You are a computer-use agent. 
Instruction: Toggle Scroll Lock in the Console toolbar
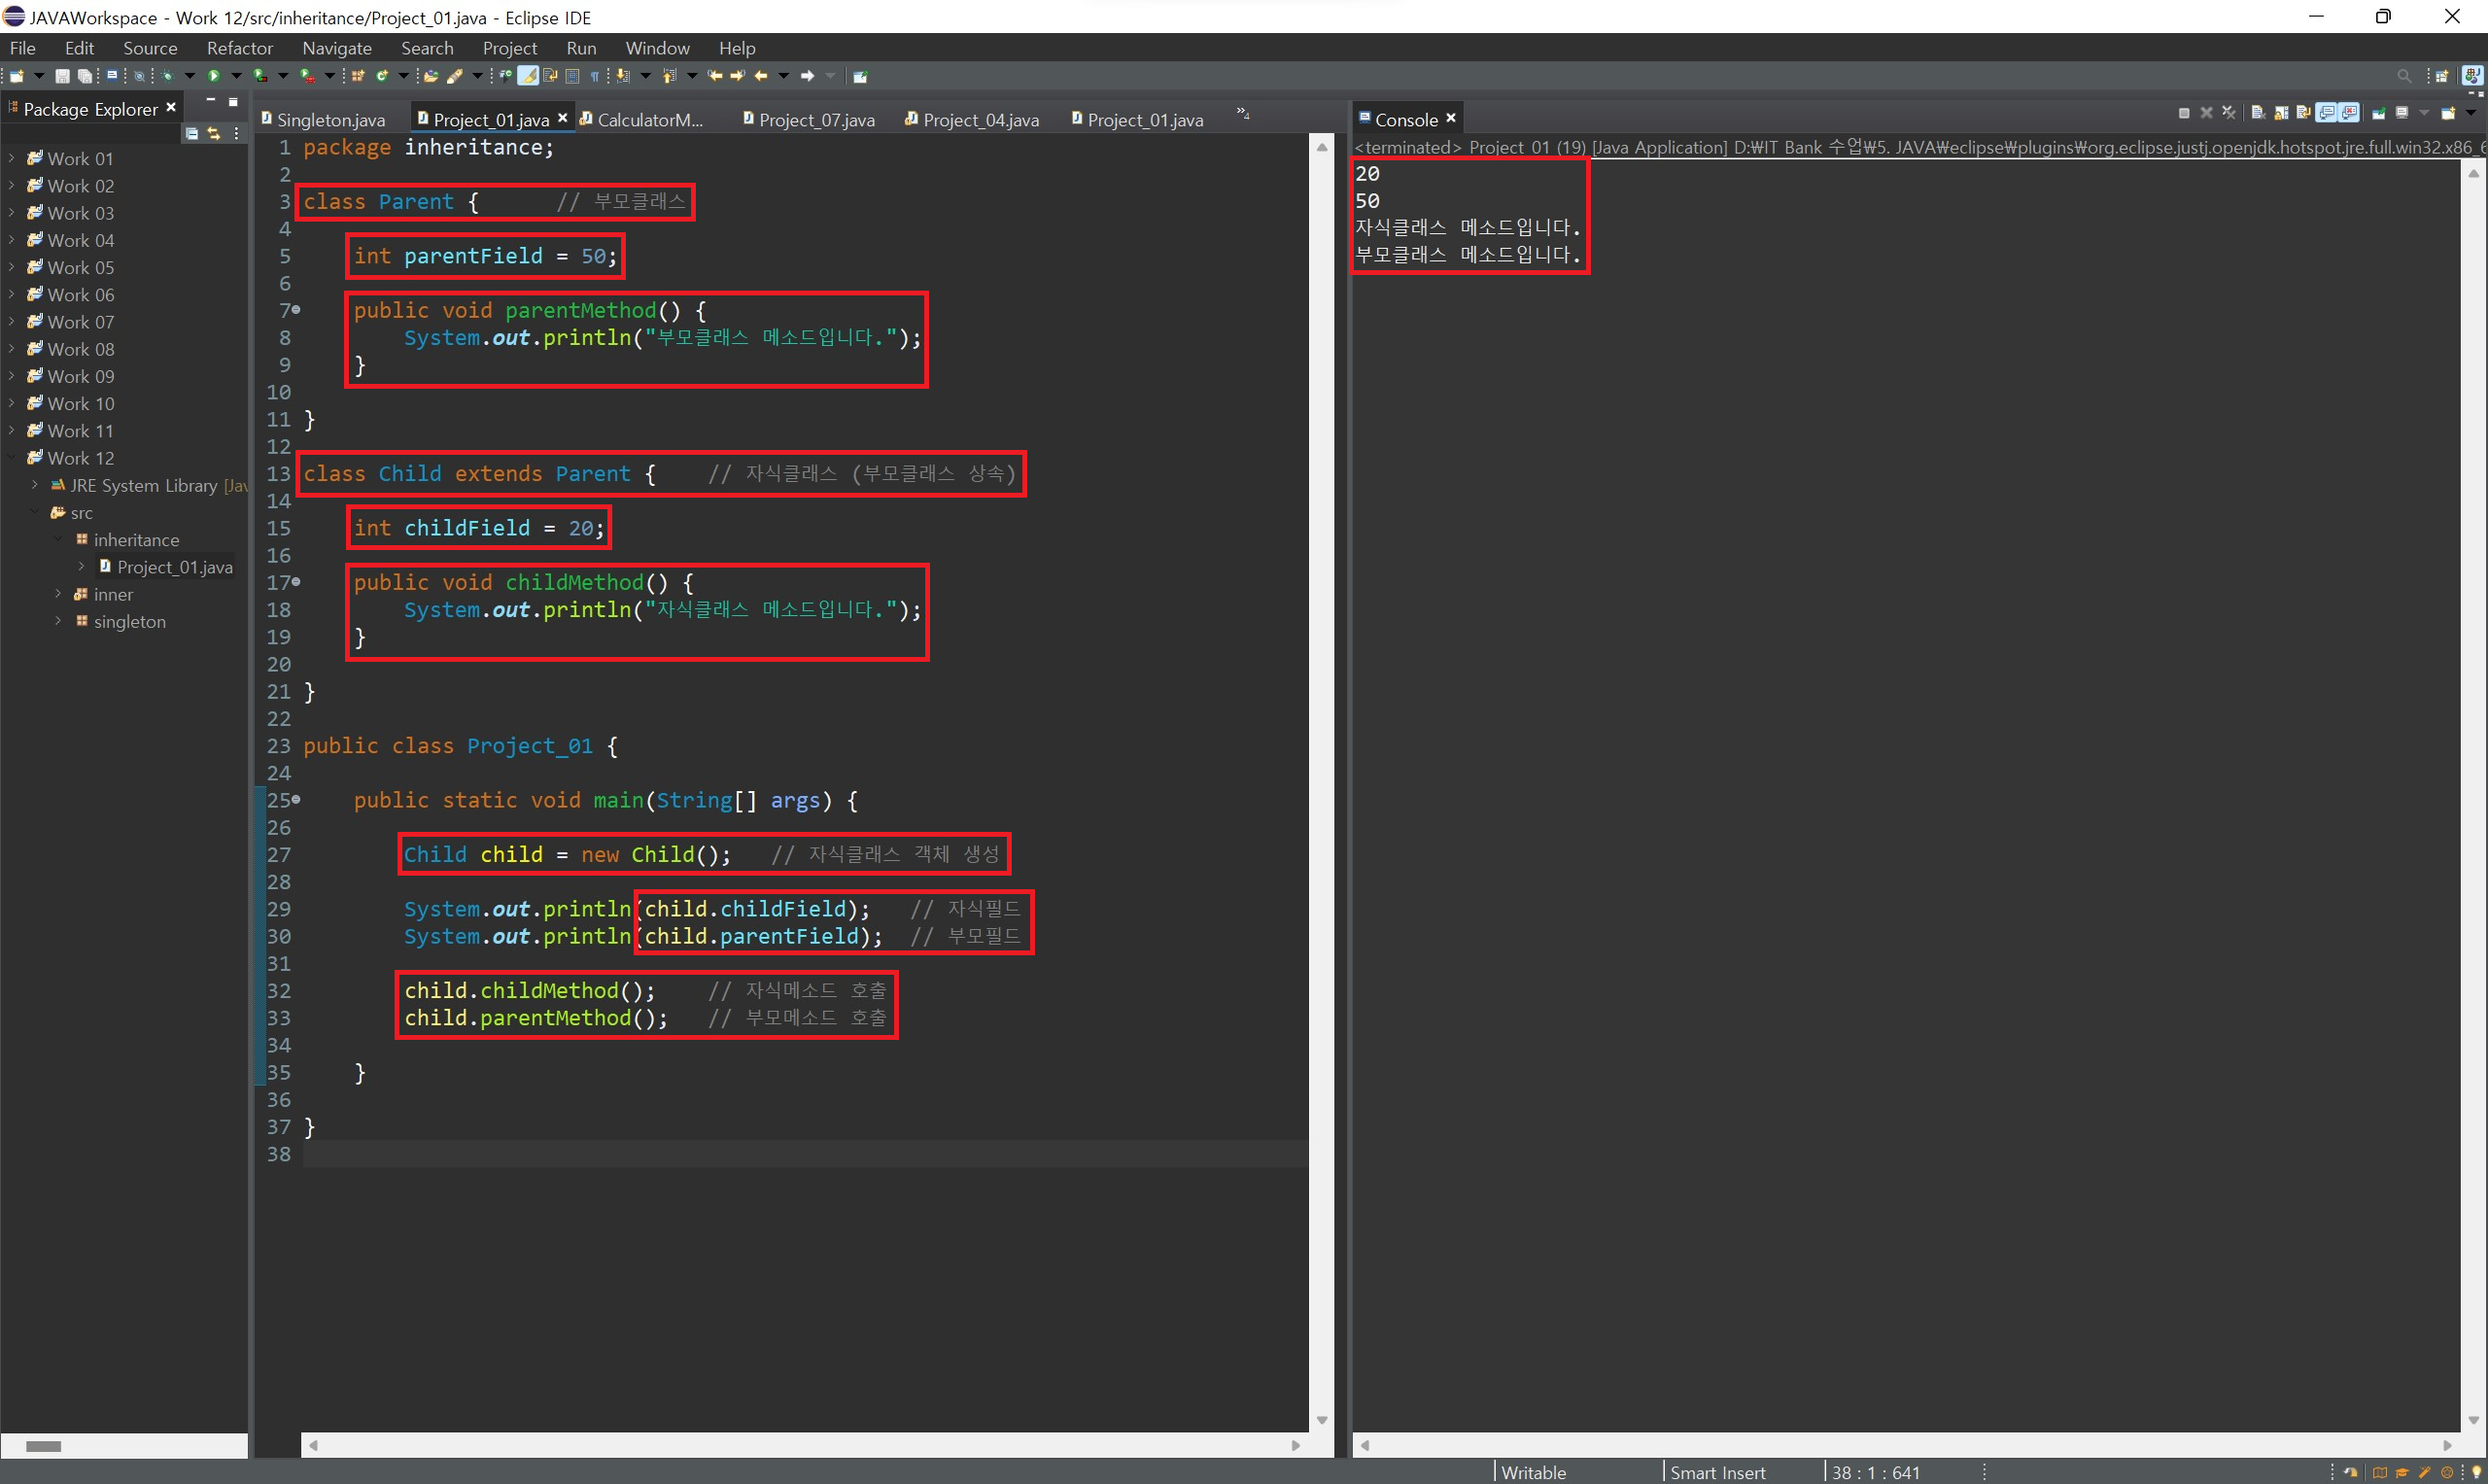click(x=2281, y=113)
